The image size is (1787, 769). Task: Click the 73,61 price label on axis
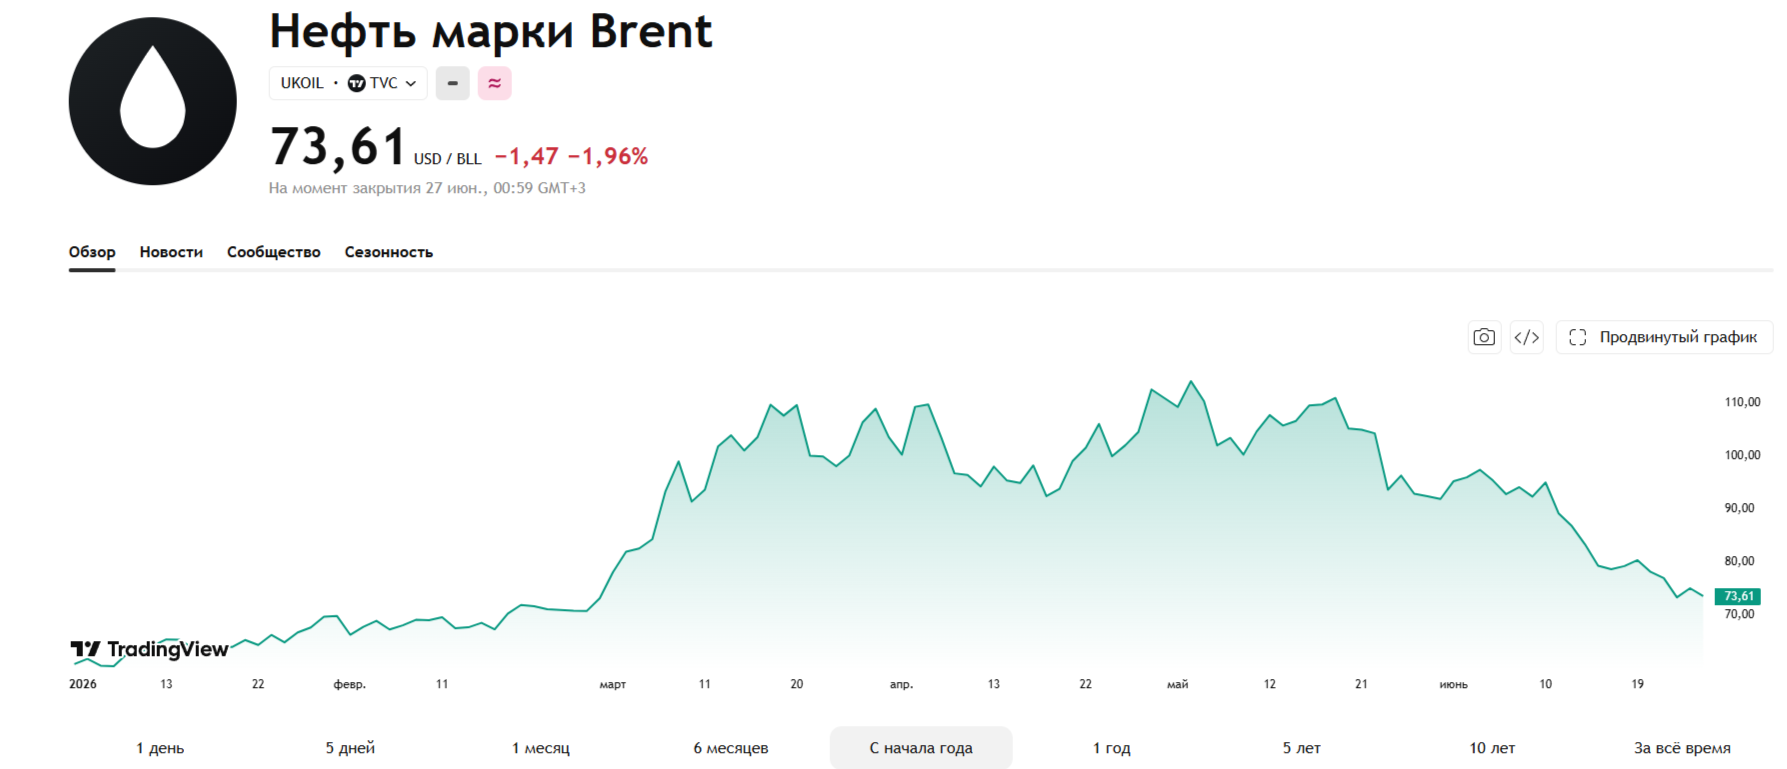coord(1738,596)
